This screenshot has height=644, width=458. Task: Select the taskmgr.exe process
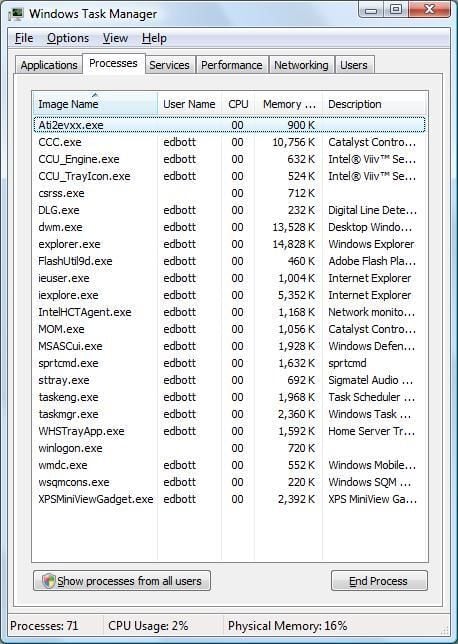pos(229,414)
